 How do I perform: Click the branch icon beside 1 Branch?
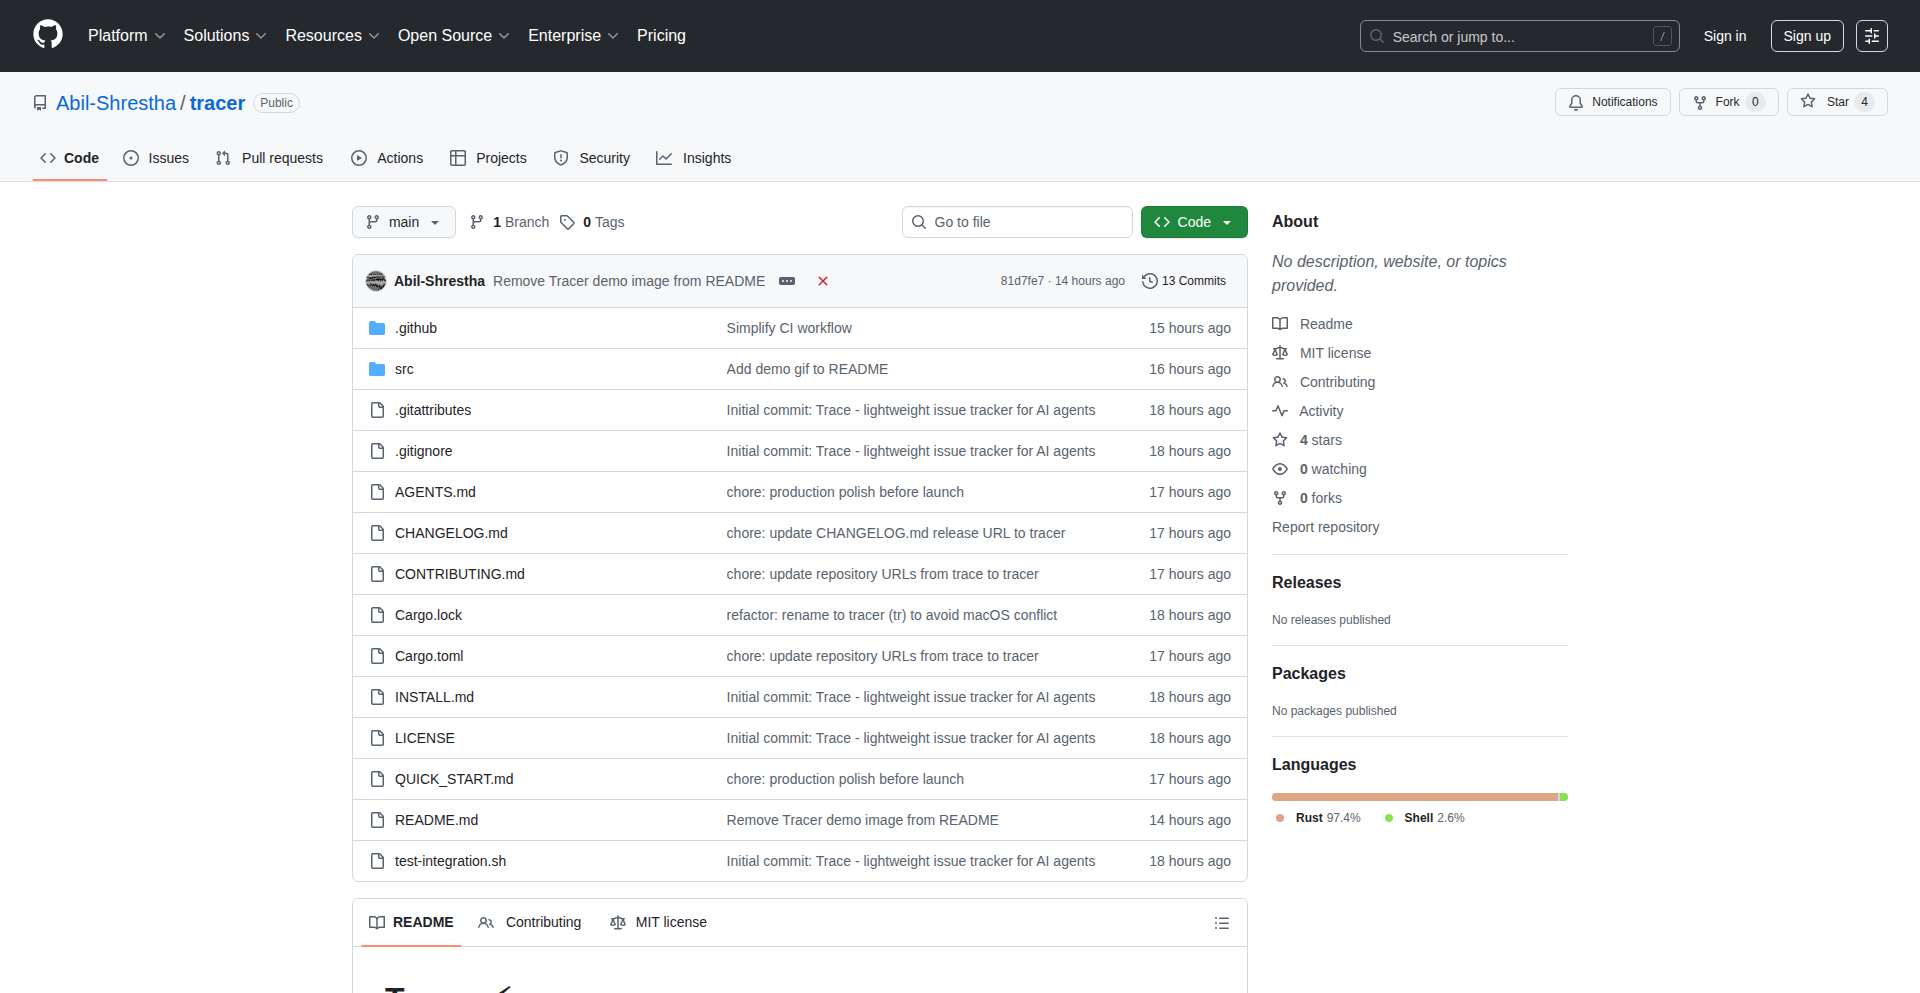pos(477,222)
